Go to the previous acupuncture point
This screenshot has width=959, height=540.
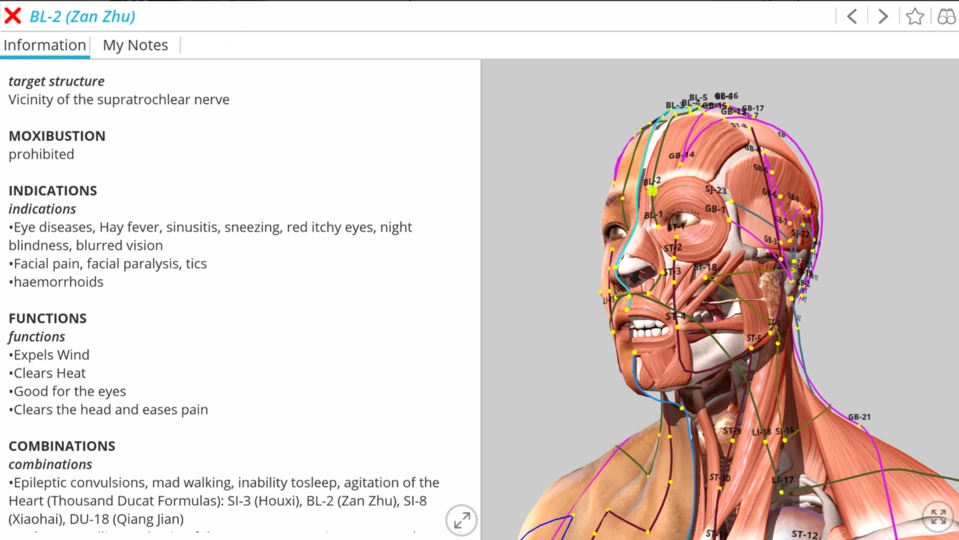tap(852, 16)
